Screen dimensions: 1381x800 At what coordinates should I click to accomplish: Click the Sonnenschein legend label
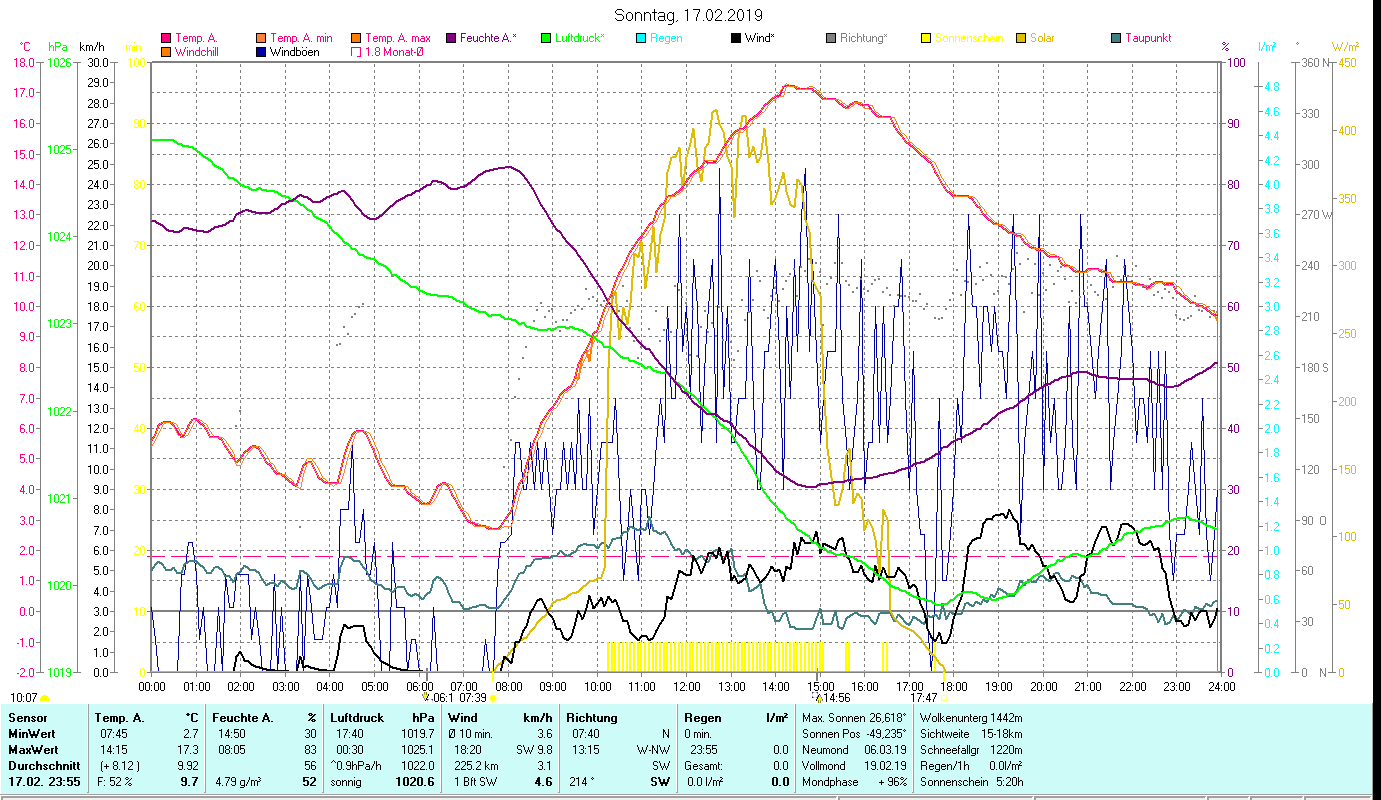point(969,38)
